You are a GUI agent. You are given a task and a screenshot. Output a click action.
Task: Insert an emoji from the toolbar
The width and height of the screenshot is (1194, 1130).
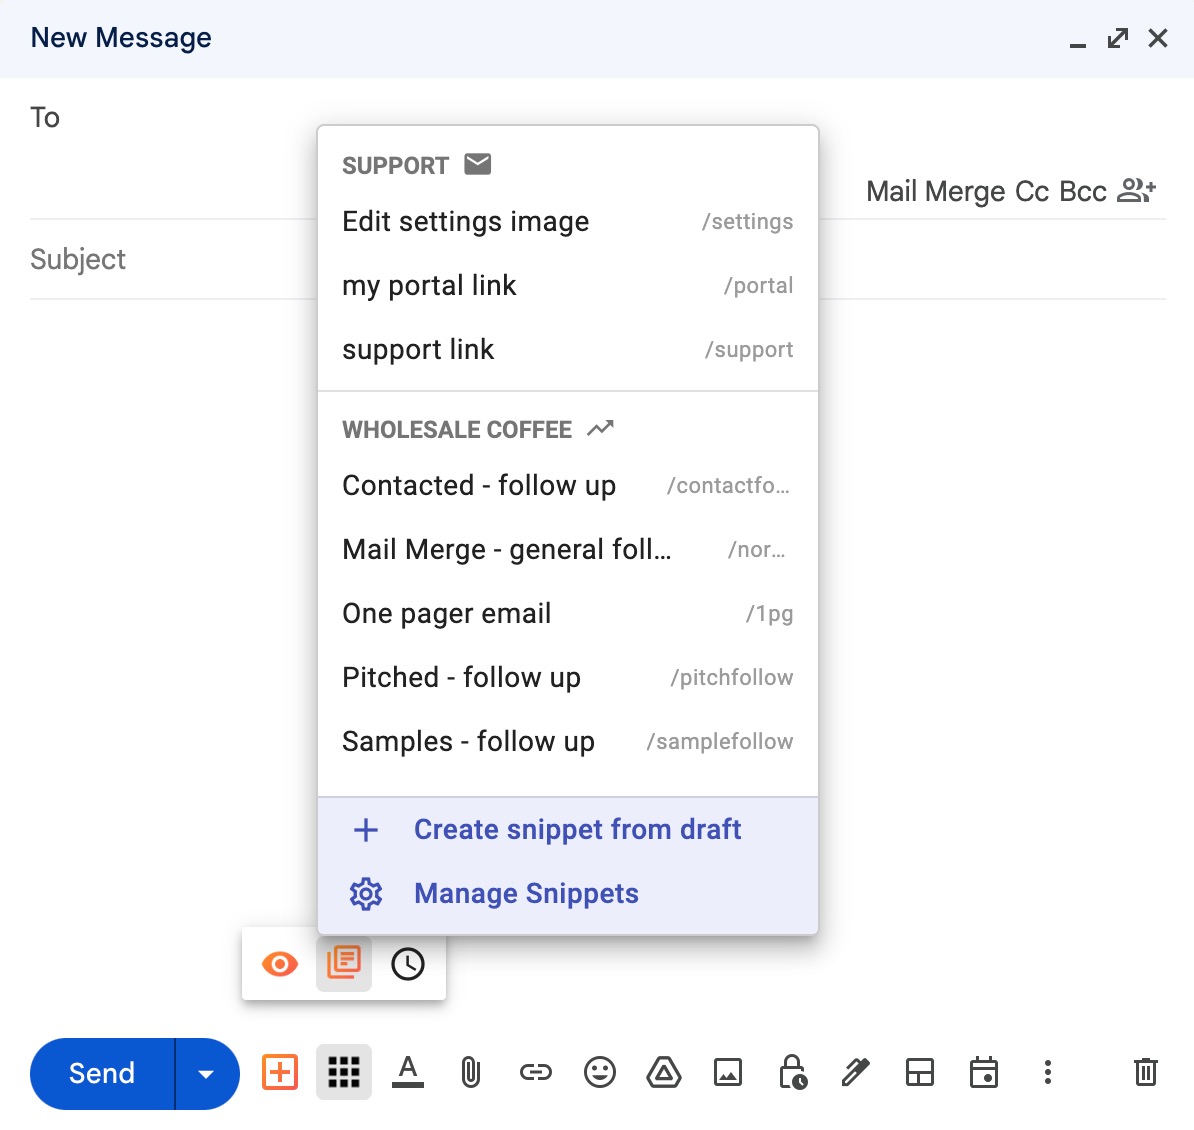(x=600, y=1072)
